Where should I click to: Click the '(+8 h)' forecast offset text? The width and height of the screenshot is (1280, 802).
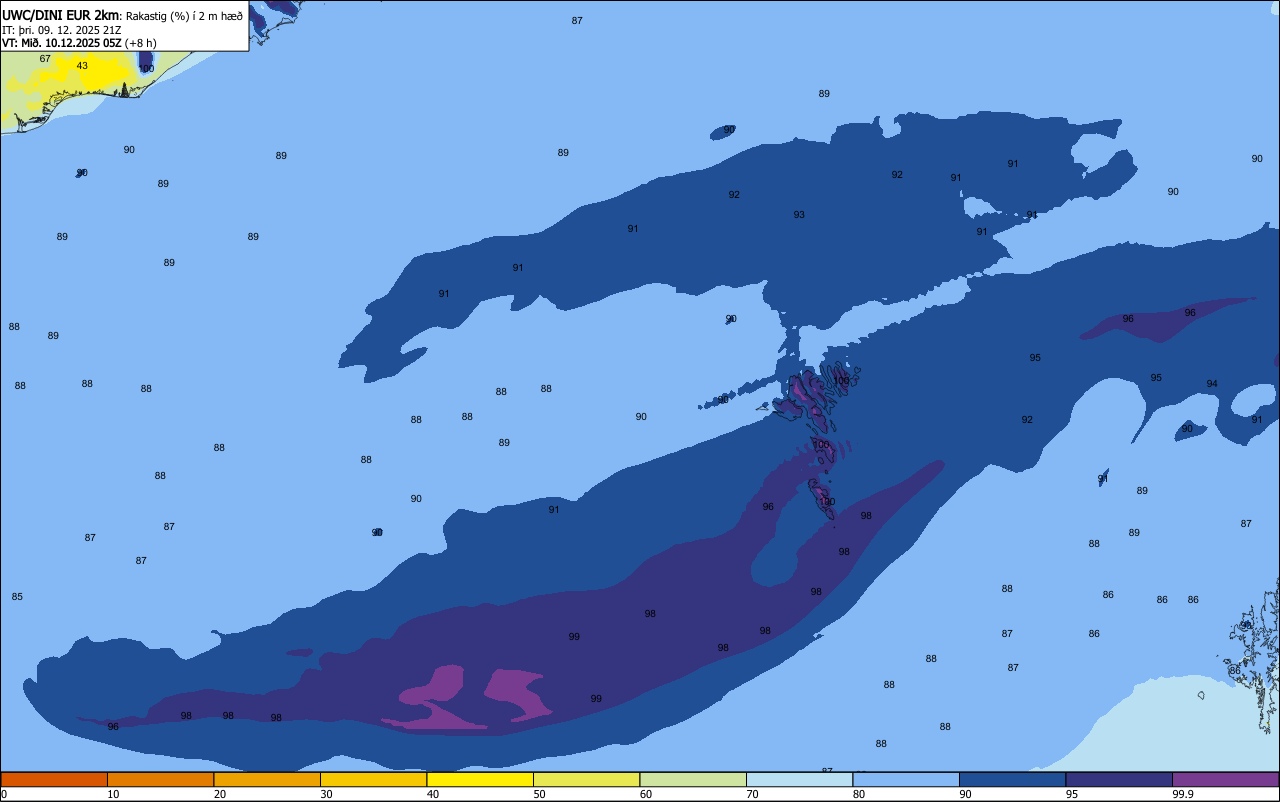[140, 43]
